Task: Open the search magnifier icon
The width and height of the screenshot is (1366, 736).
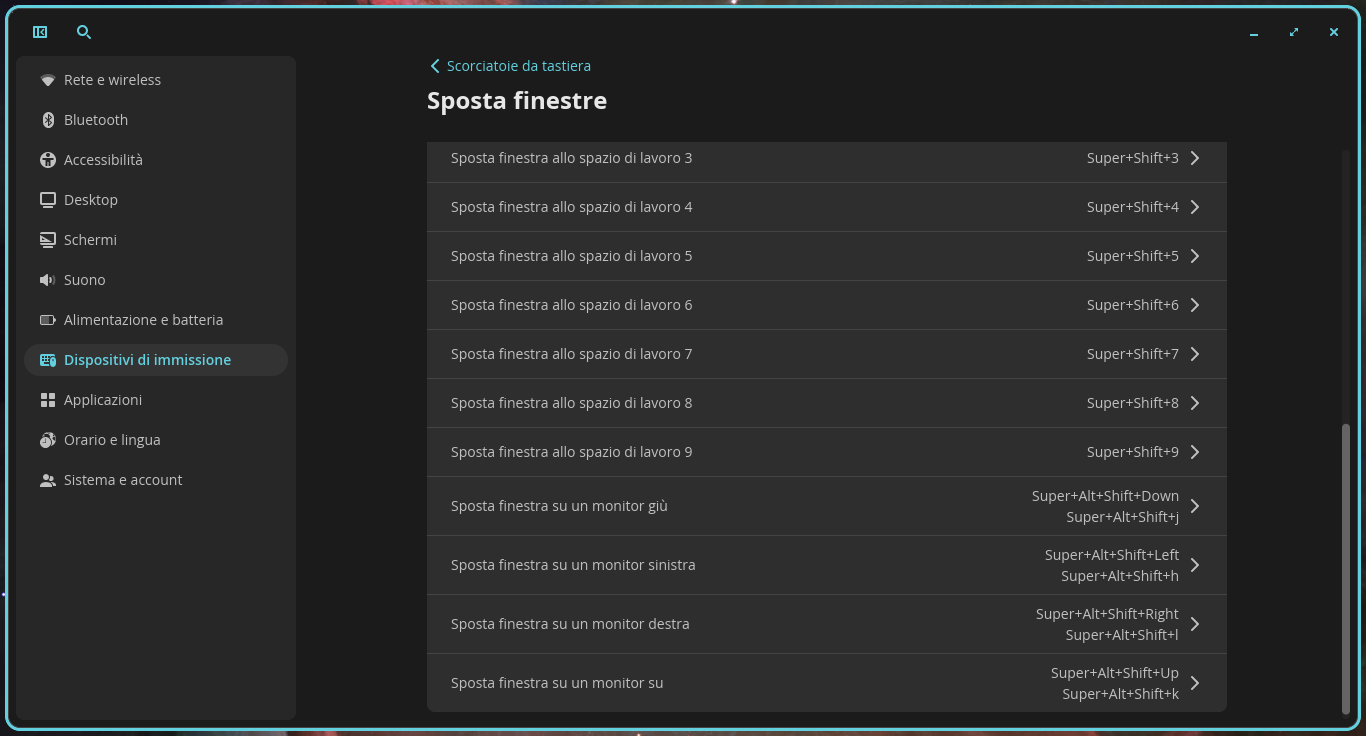Action: click(84, 32)
